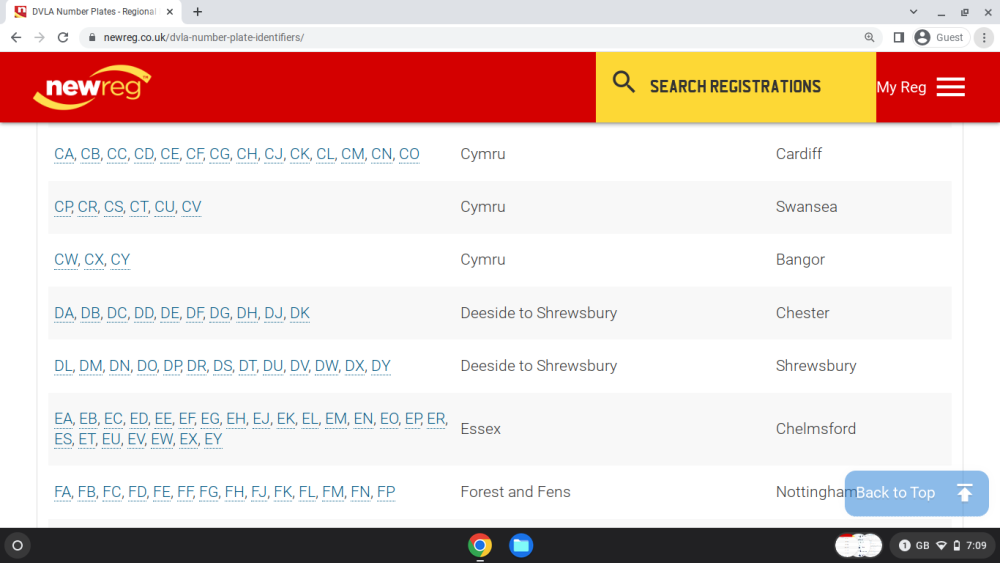Screen dimensions: 1000x563
Task: Select the Shrewsbury office text
Action: pos(816,366)
